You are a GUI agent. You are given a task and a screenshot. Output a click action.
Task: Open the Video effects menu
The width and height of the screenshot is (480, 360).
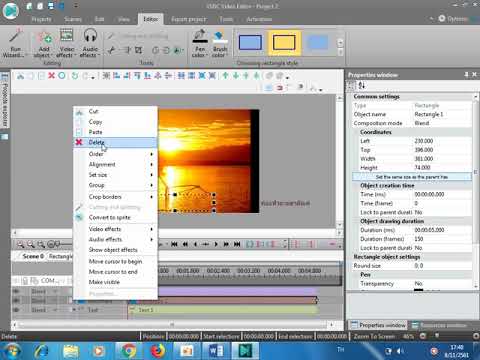point(66,43)
